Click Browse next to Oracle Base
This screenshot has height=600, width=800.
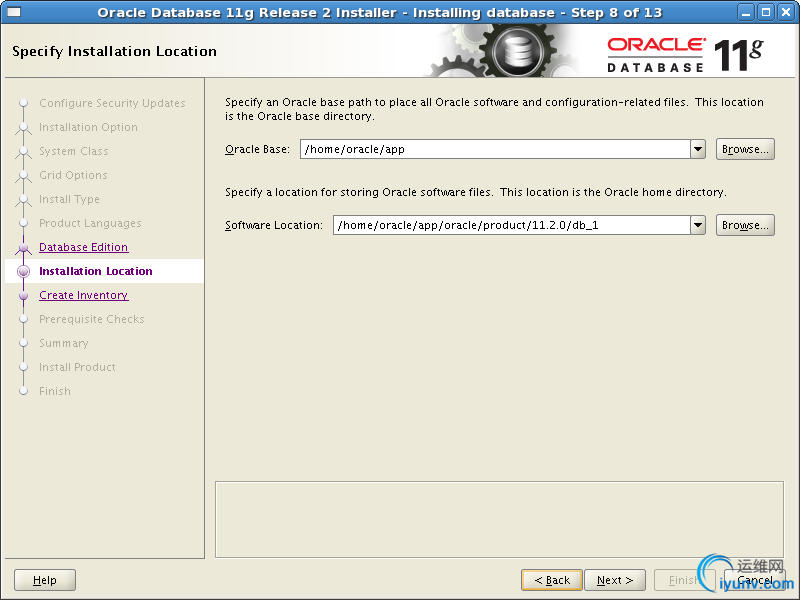[x=745, y=149]
